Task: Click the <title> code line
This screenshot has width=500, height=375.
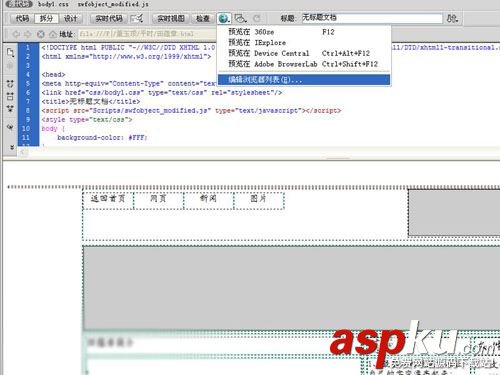Action: (91, 101)
